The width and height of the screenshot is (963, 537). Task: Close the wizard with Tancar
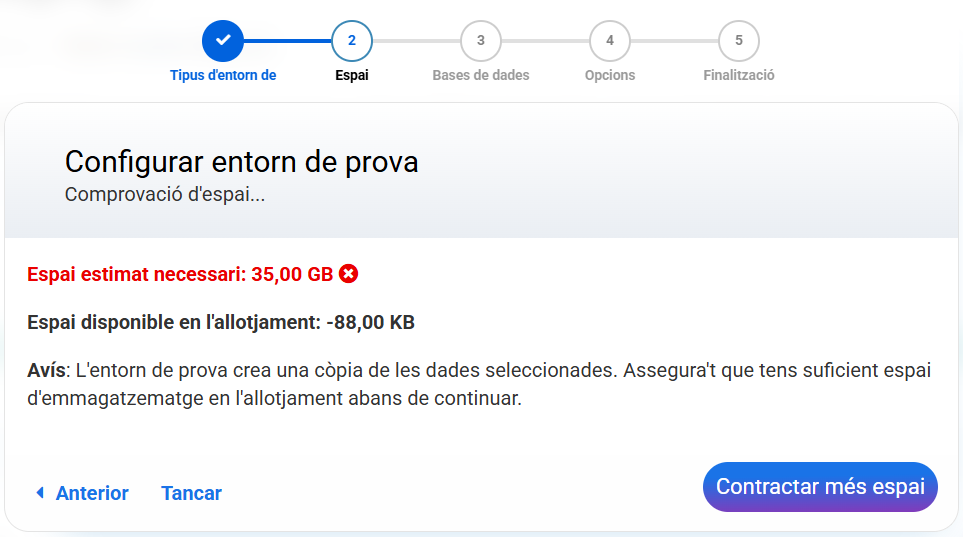191,493
